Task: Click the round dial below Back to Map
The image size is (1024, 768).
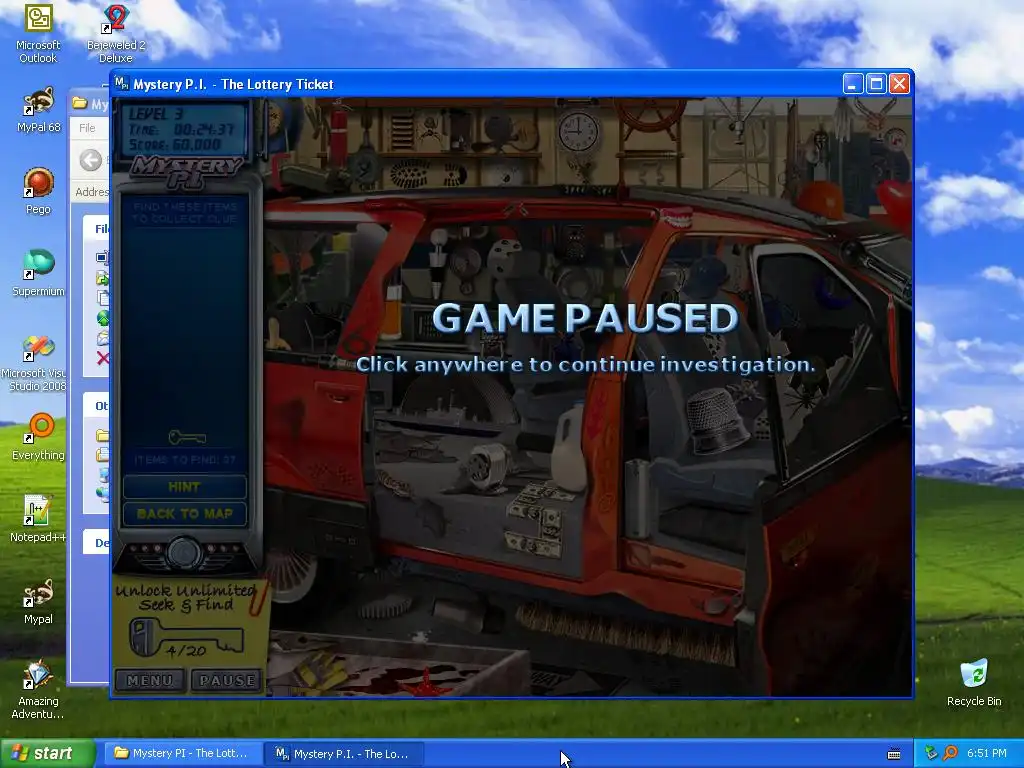Action: pos(184,553)
